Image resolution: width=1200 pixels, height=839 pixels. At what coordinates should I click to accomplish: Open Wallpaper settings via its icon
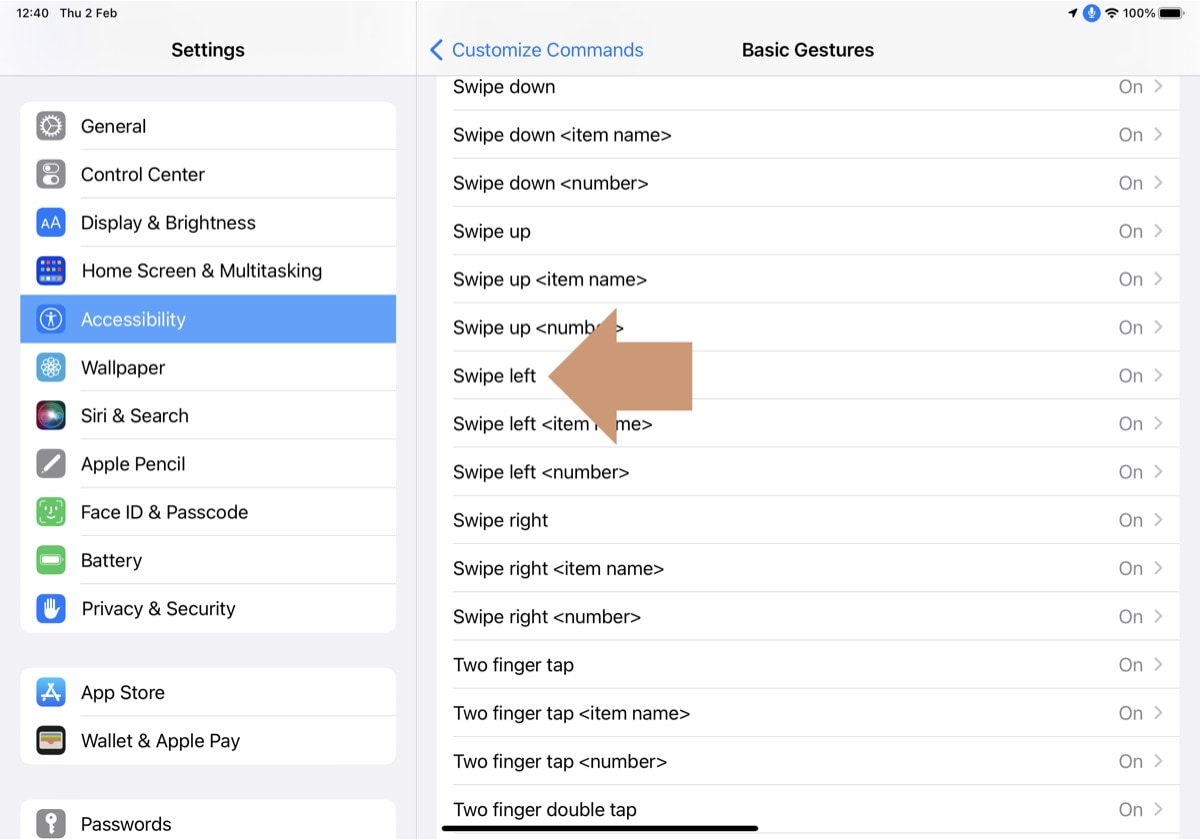tap(50, 367)
